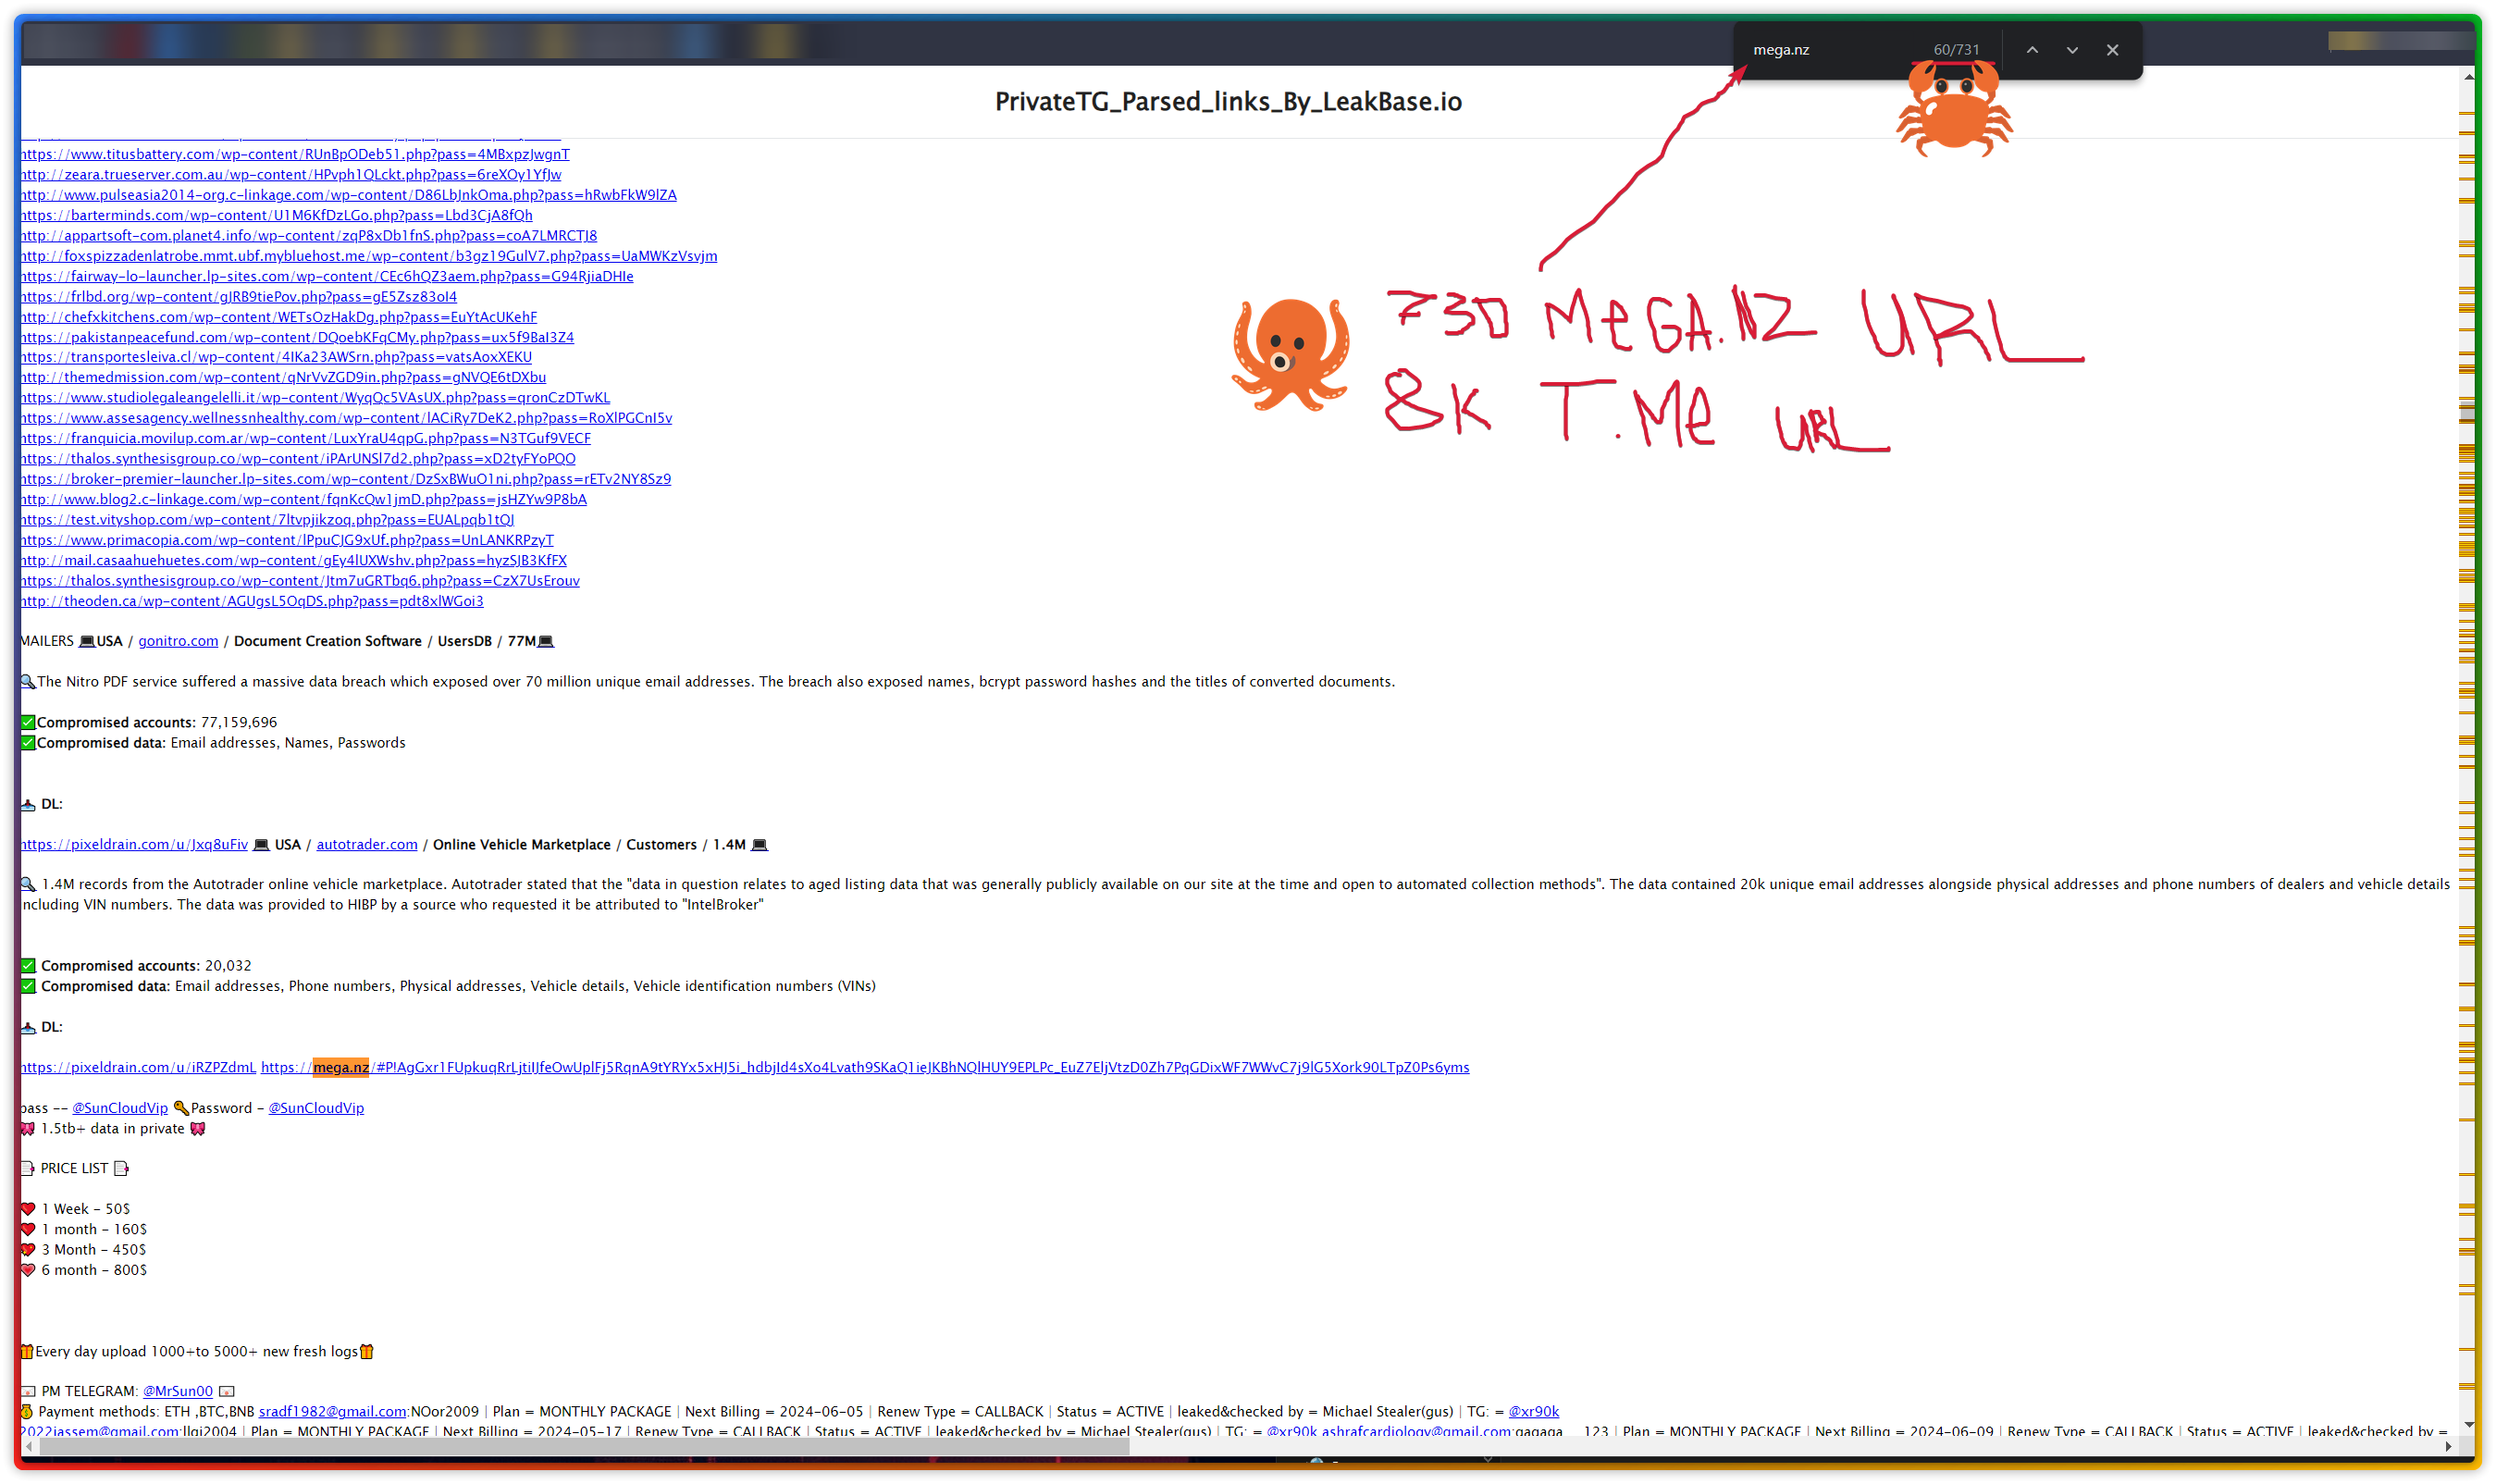Click the vertical scrollbar thumb
Screen dimensions: 2496x1484
click(2467, 413)
